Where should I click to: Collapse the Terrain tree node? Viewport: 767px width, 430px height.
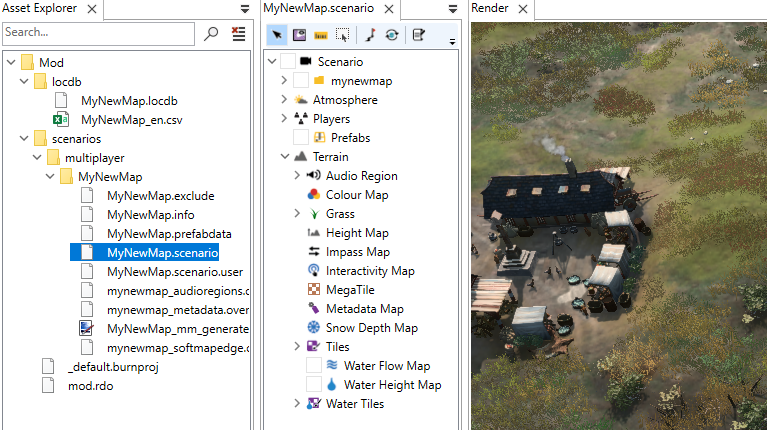(285, 157)
